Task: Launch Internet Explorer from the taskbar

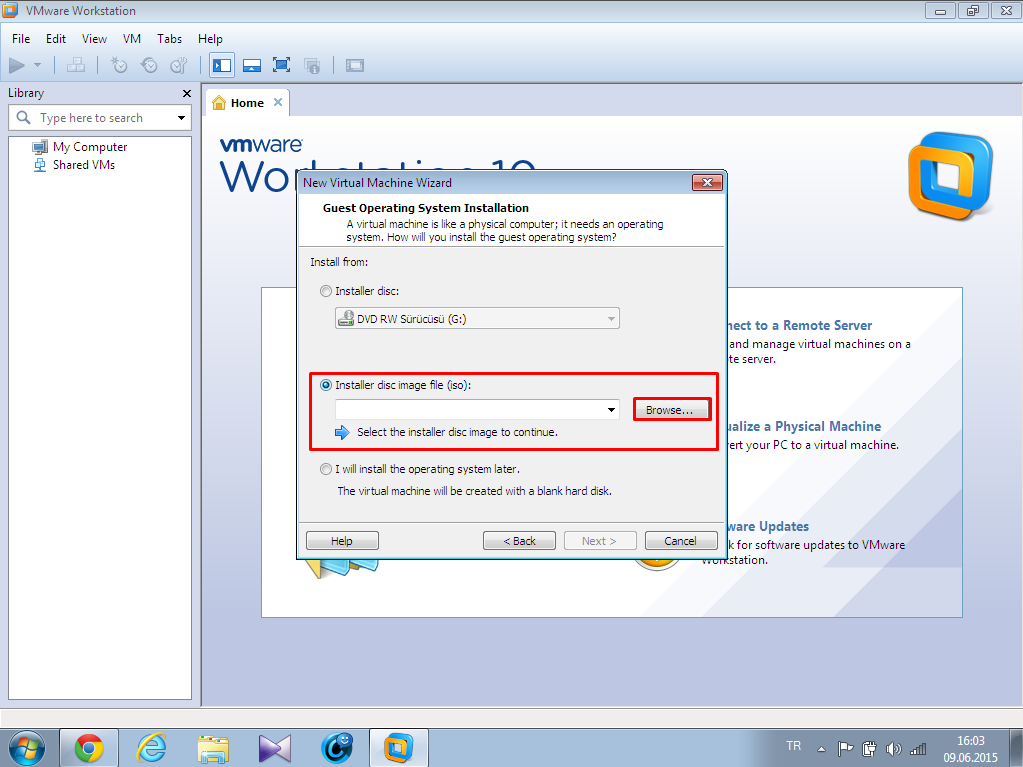Action: click(151, 748)
